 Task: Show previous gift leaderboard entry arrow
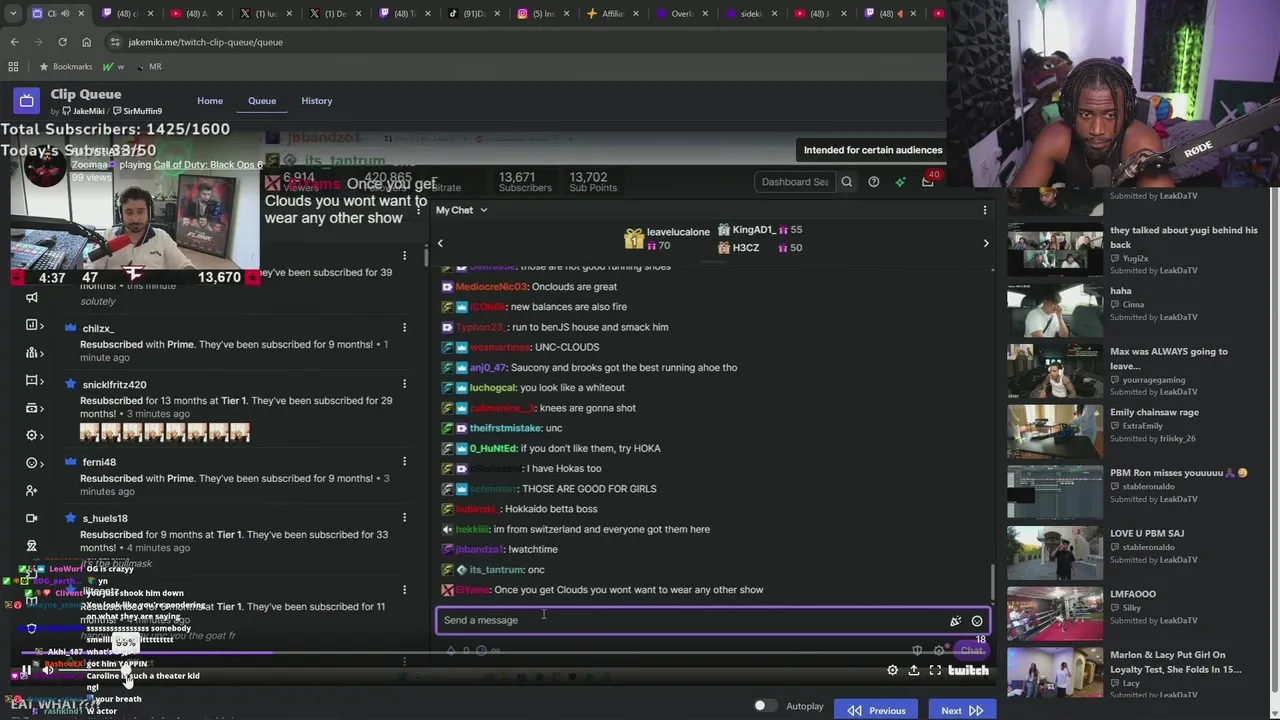pyautogui.click(x=440, y=243)
